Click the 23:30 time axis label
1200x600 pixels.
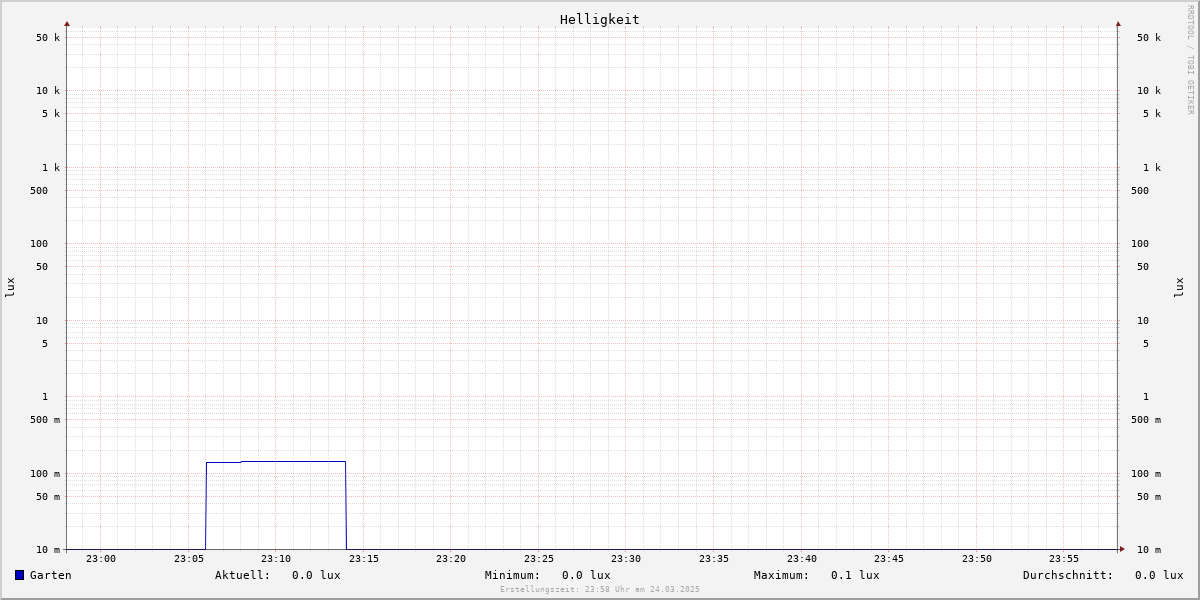[x=626, y=559]
